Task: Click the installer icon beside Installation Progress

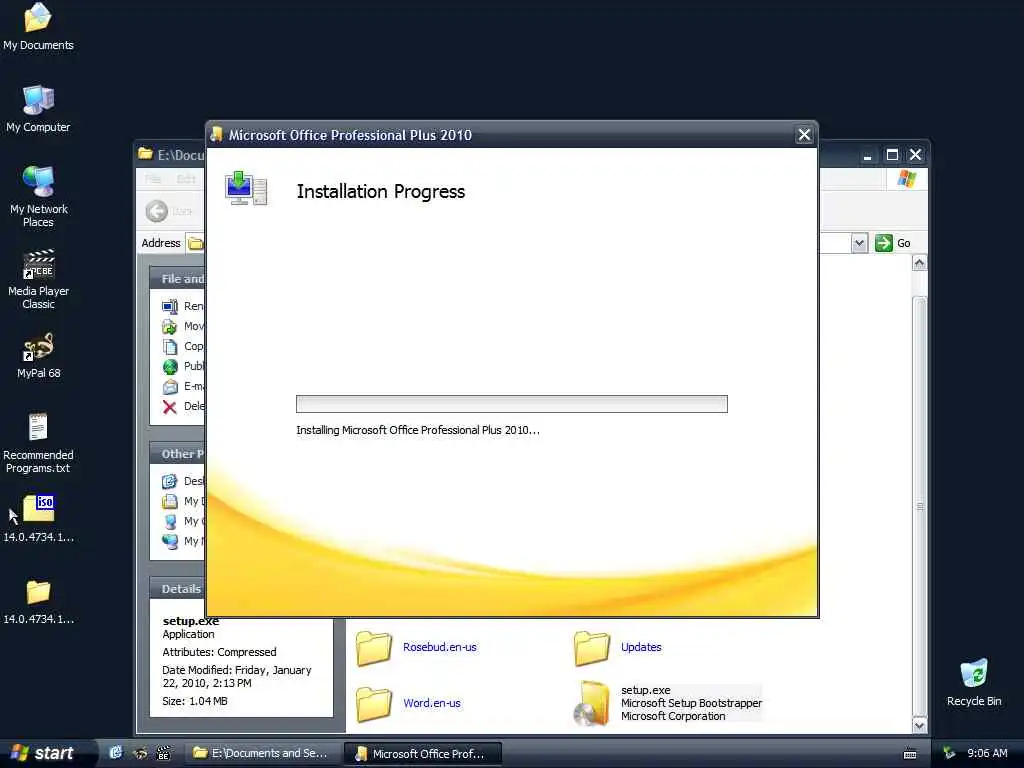Action: pyautogui.click(x=246, y=189)
